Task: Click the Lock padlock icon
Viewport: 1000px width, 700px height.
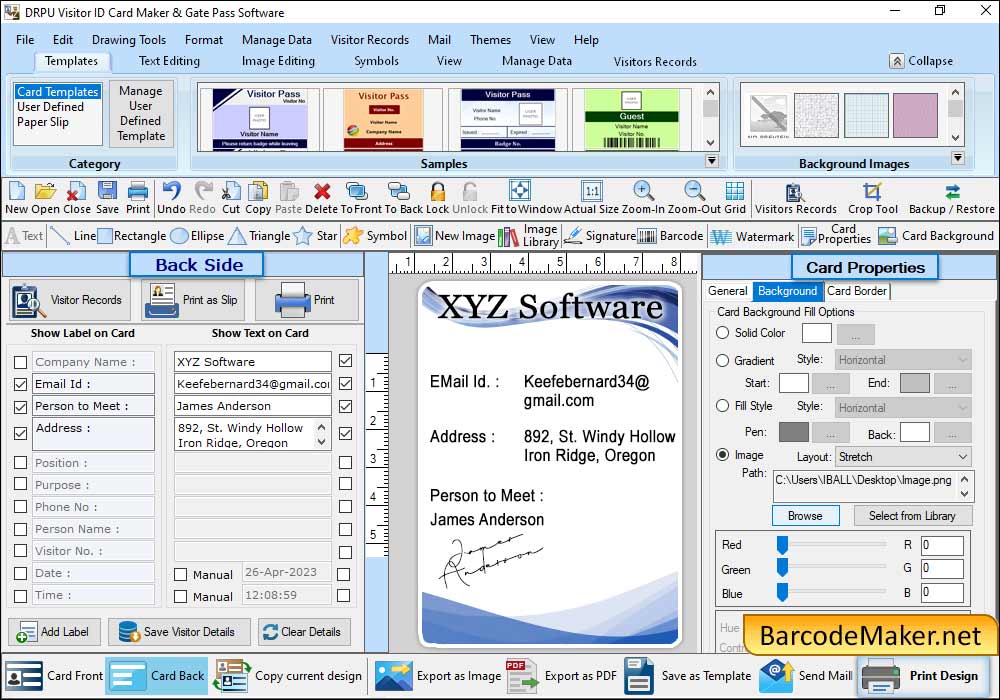Action: [x=438, y=191]
